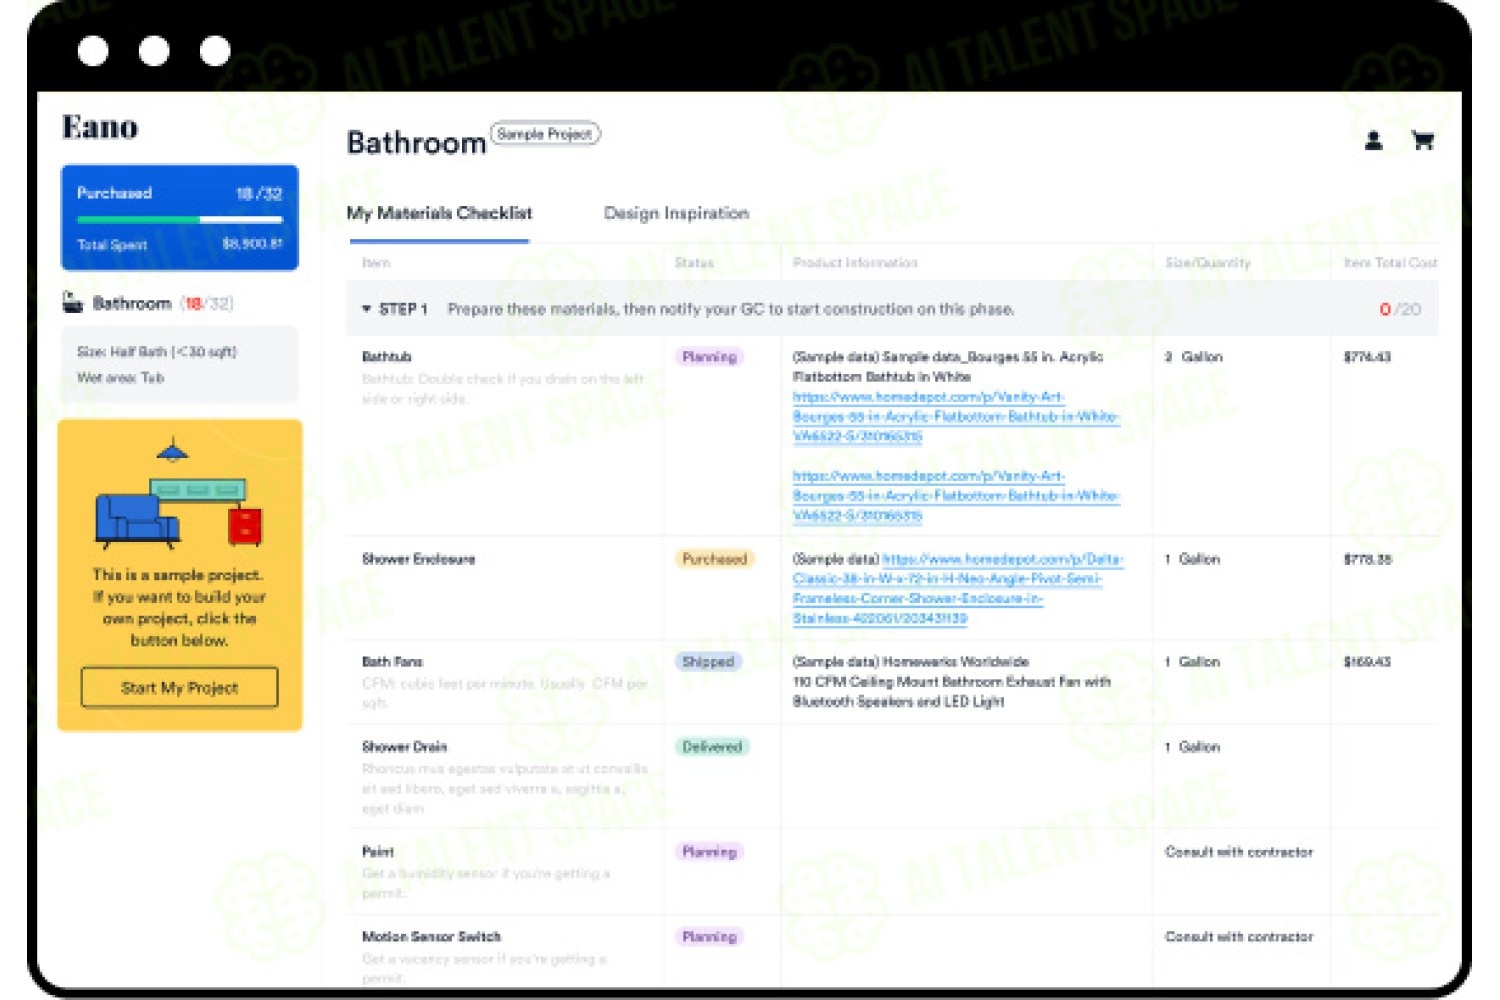Image resolution: width=1500 pixels, height=1000 pixels.
Task: Click the Bath Fans item name
Action: click(392, 662)
